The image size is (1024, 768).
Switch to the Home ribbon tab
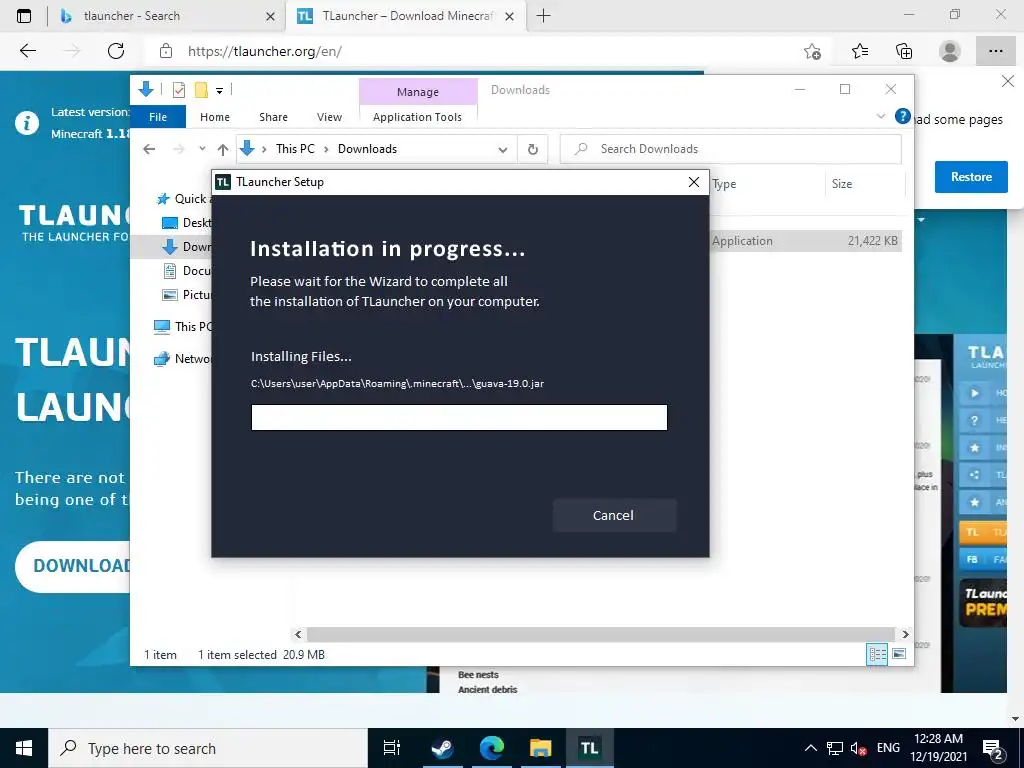point(215,117)
